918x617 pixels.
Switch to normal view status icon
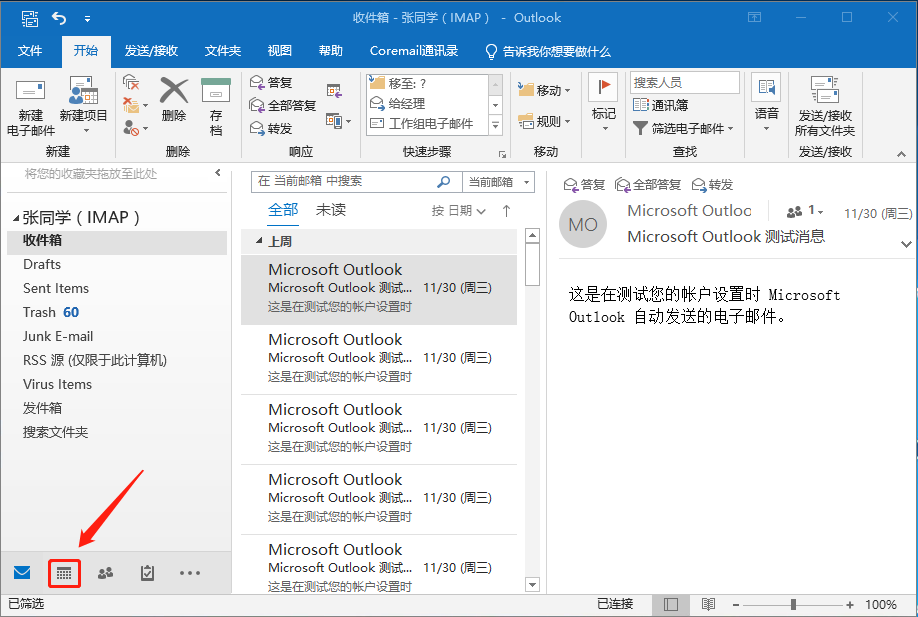point(671,605)
